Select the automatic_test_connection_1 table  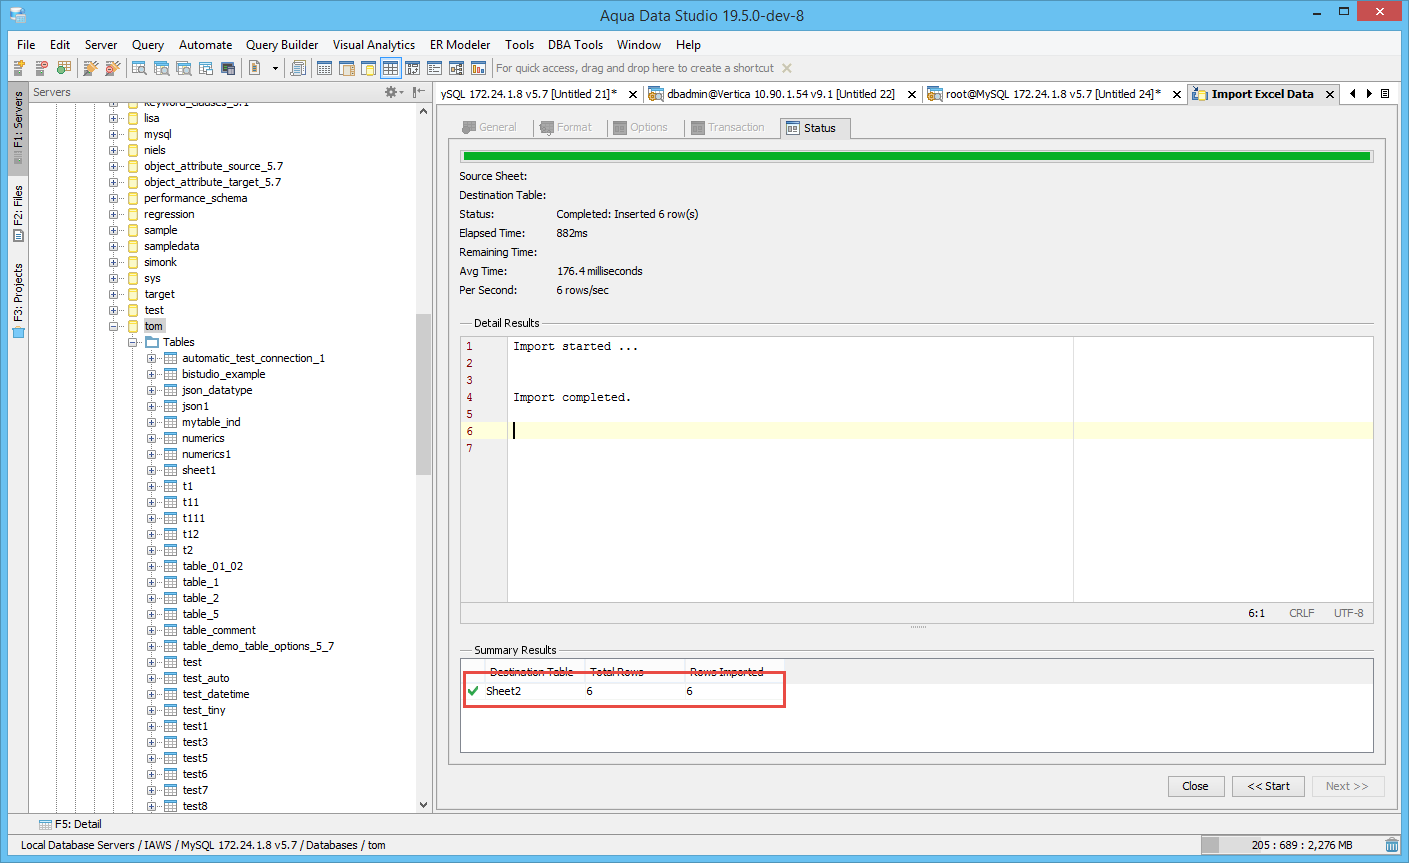[x=254, y=358]
